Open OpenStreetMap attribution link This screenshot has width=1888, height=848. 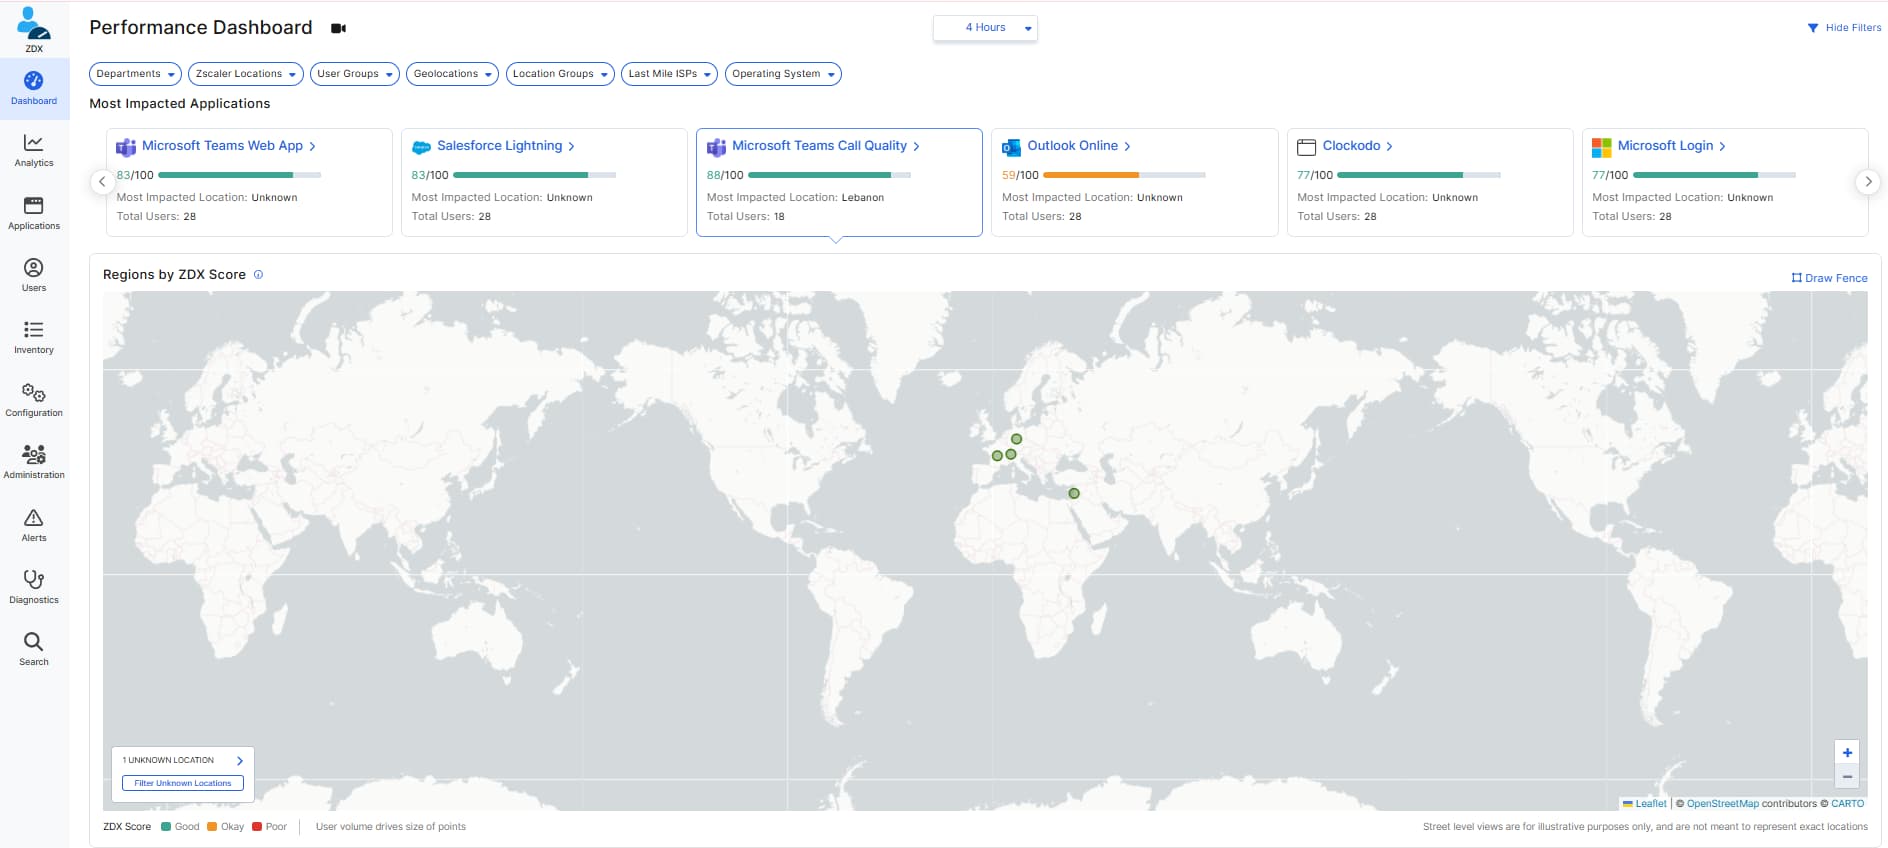click(1722, 804)
